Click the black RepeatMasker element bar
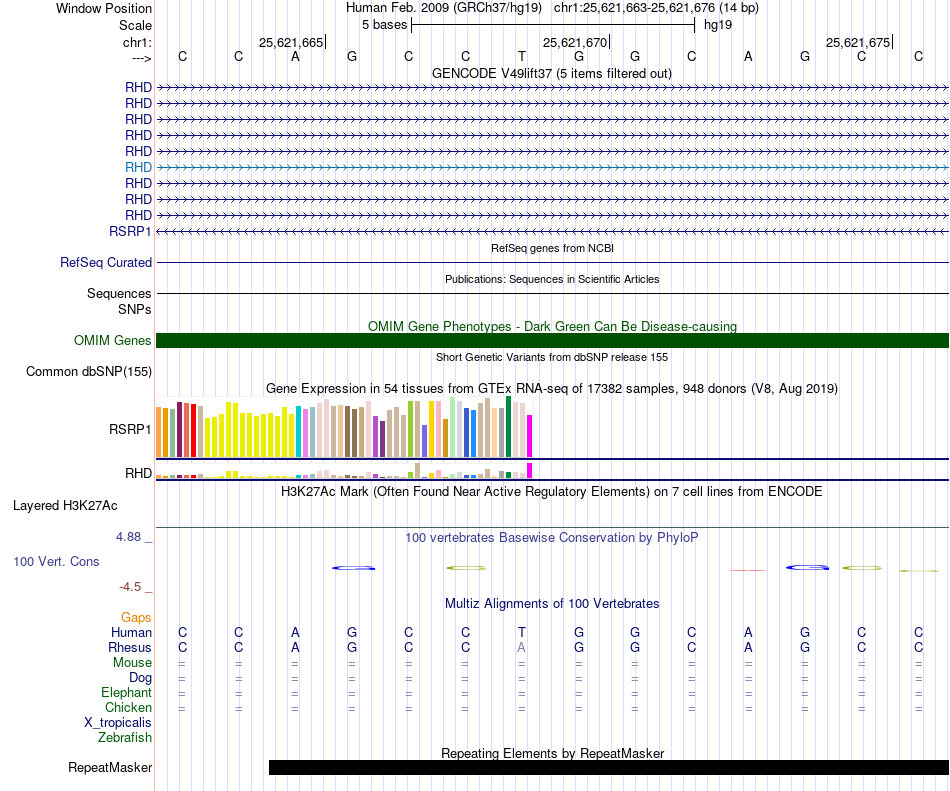 click(609, 767)
